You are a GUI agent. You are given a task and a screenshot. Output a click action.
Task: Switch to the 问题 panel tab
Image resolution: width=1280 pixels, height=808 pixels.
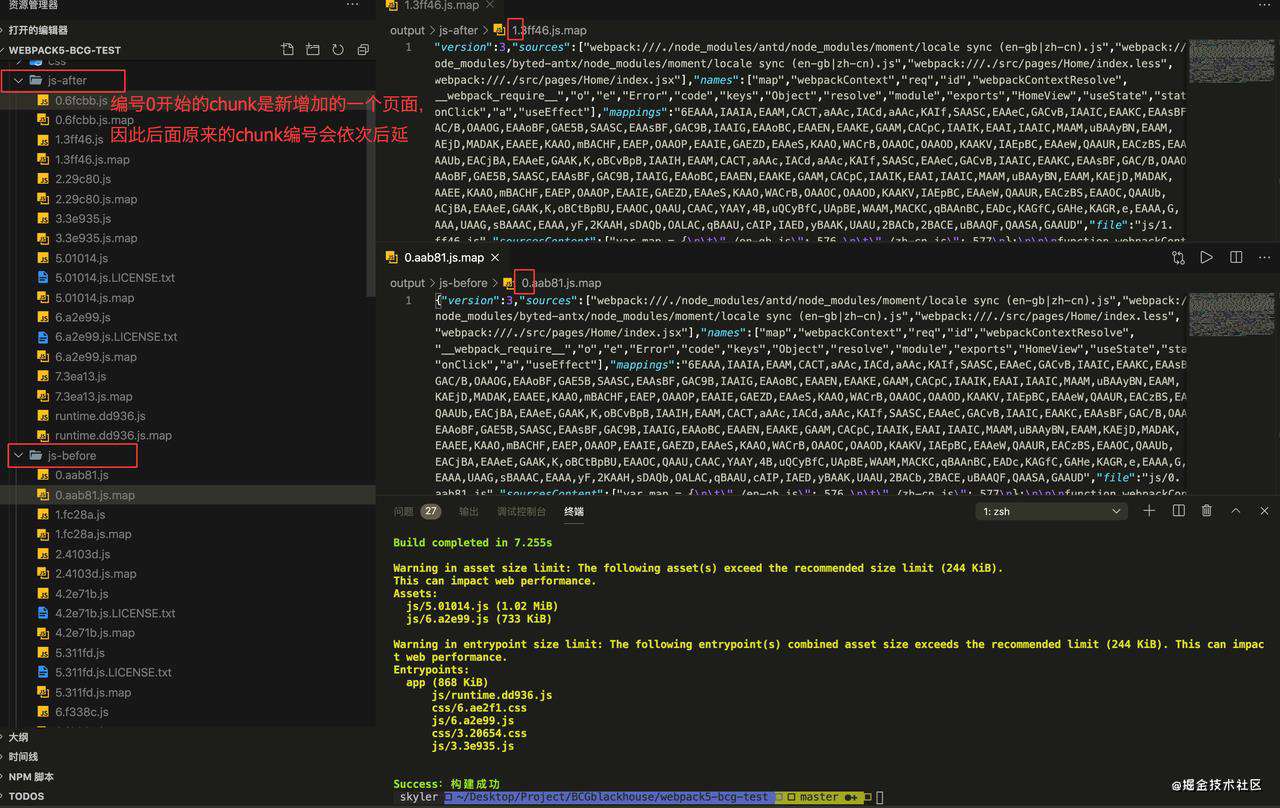(403, 511)
